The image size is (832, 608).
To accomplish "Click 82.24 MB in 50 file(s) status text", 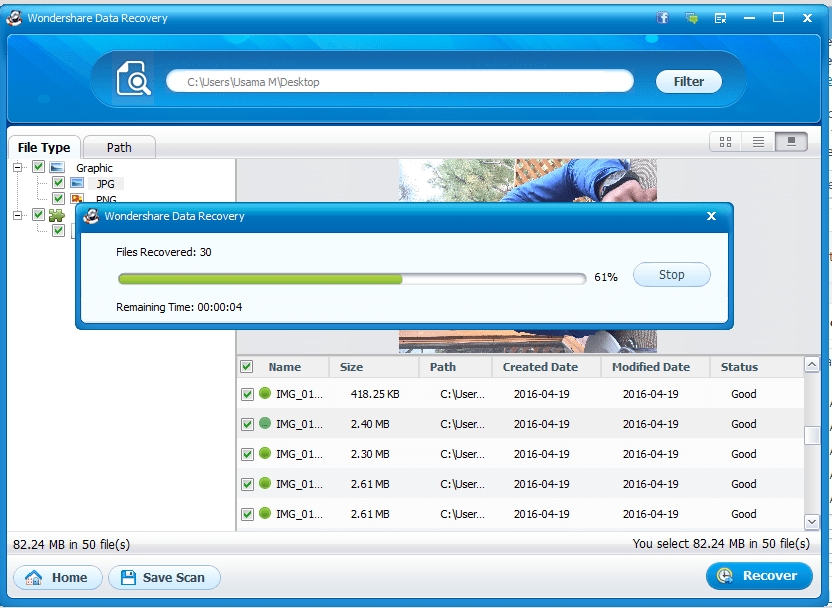I will click(71, 544).
